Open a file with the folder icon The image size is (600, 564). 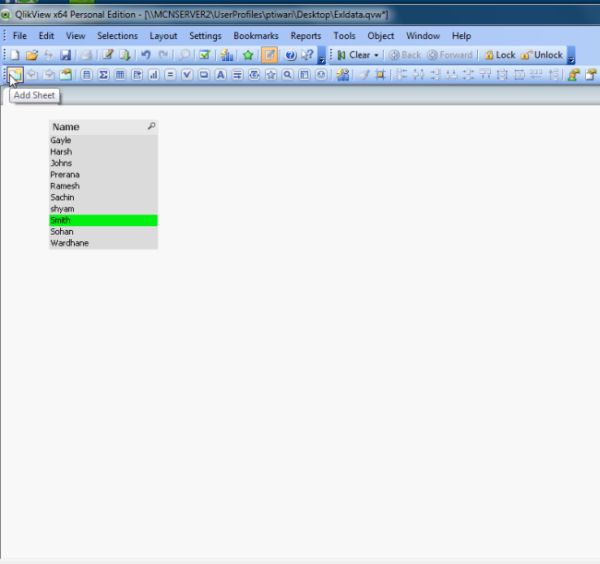[x=32, y=55]
